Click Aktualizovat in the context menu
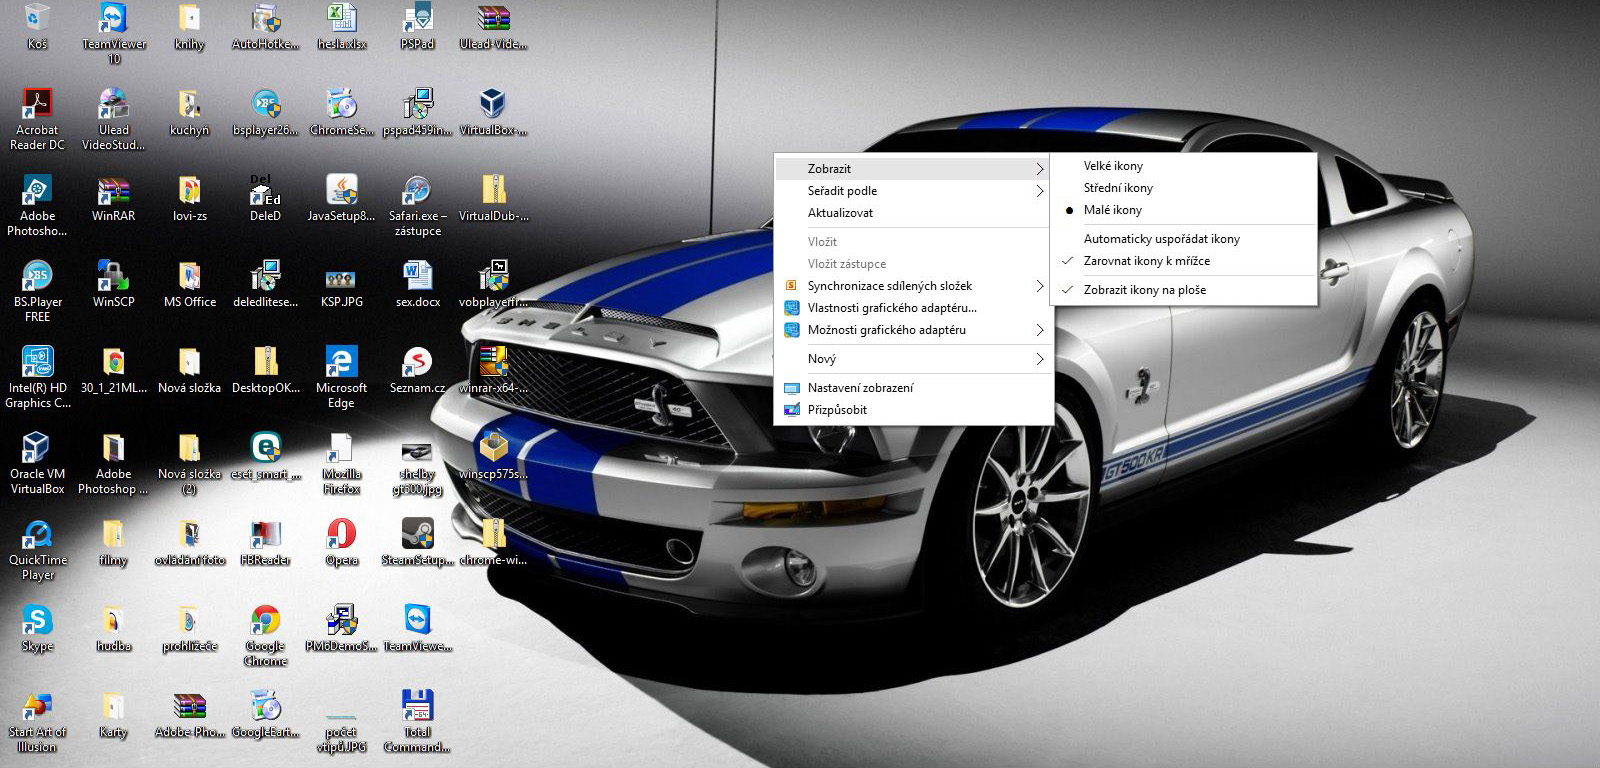 (x=840, y=213)
